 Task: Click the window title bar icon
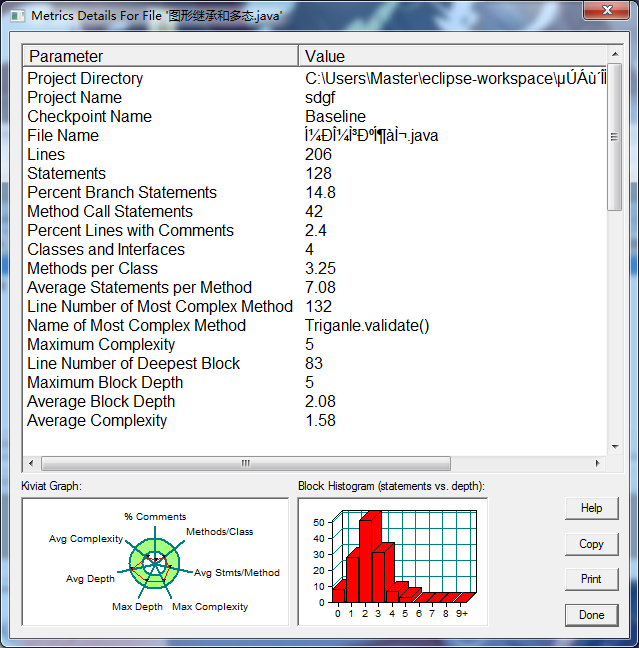[17, 16]
